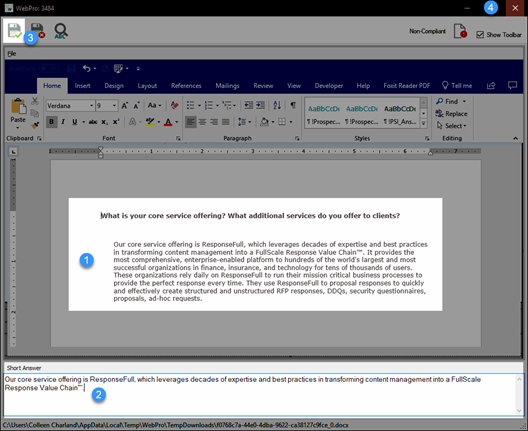The height and width of the screenshot is (431, 528).
Task: Click the Undo arrow icon
Action: 87,69
